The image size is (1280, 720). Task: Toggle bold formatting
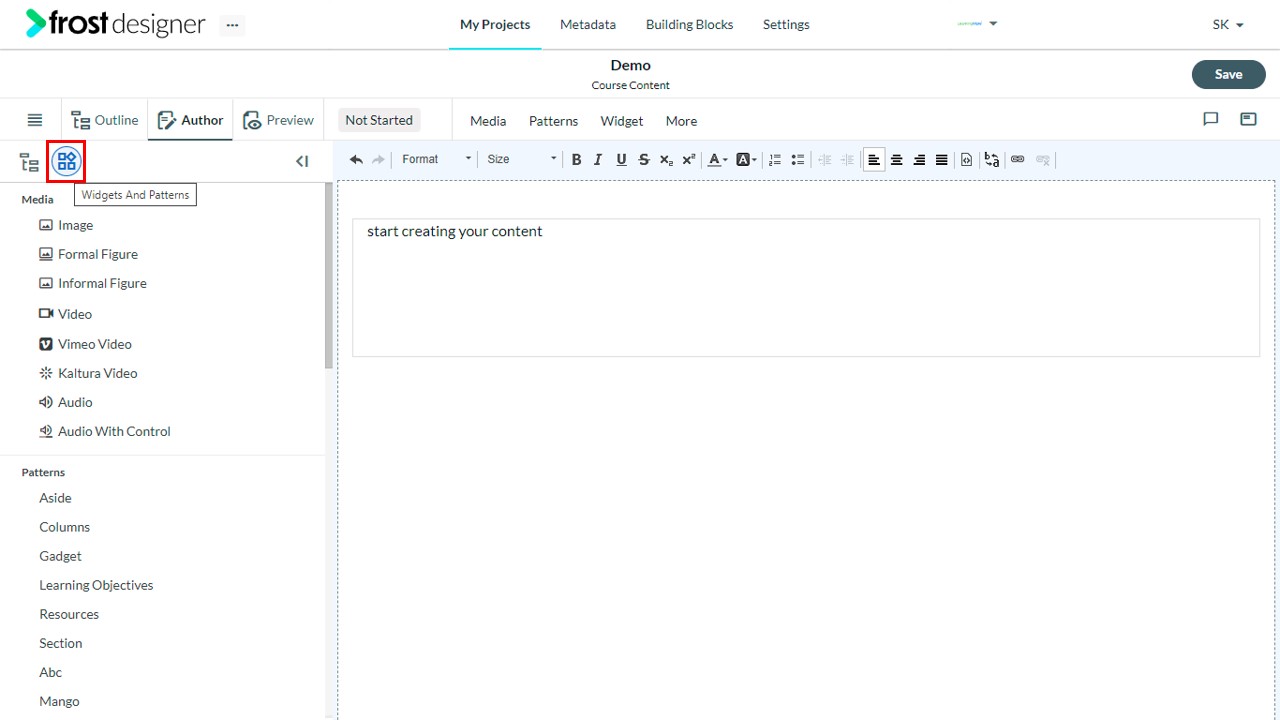pyautogui.click(x=576, y=159)
